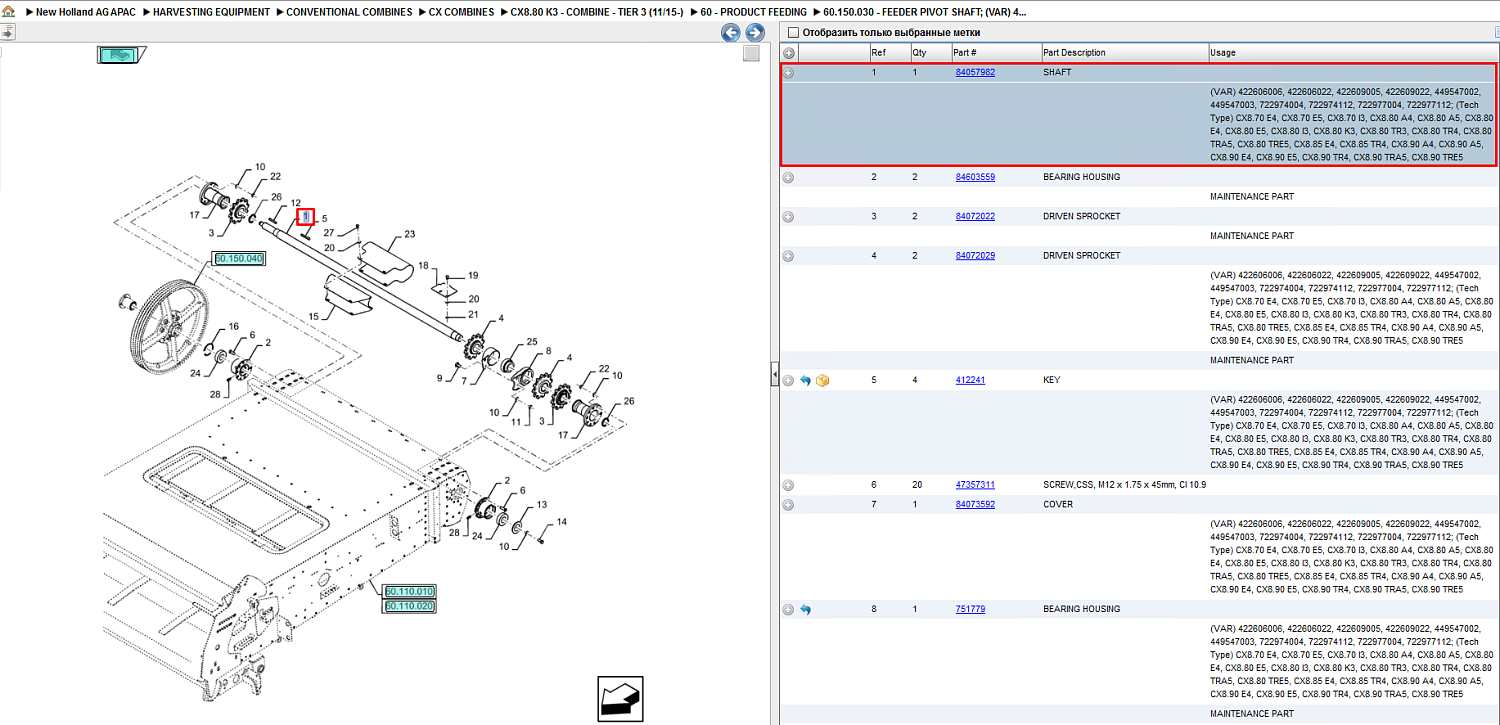
Task: Expand the SCREW,CSS row plus icon
Action: [x=788, y=485]
